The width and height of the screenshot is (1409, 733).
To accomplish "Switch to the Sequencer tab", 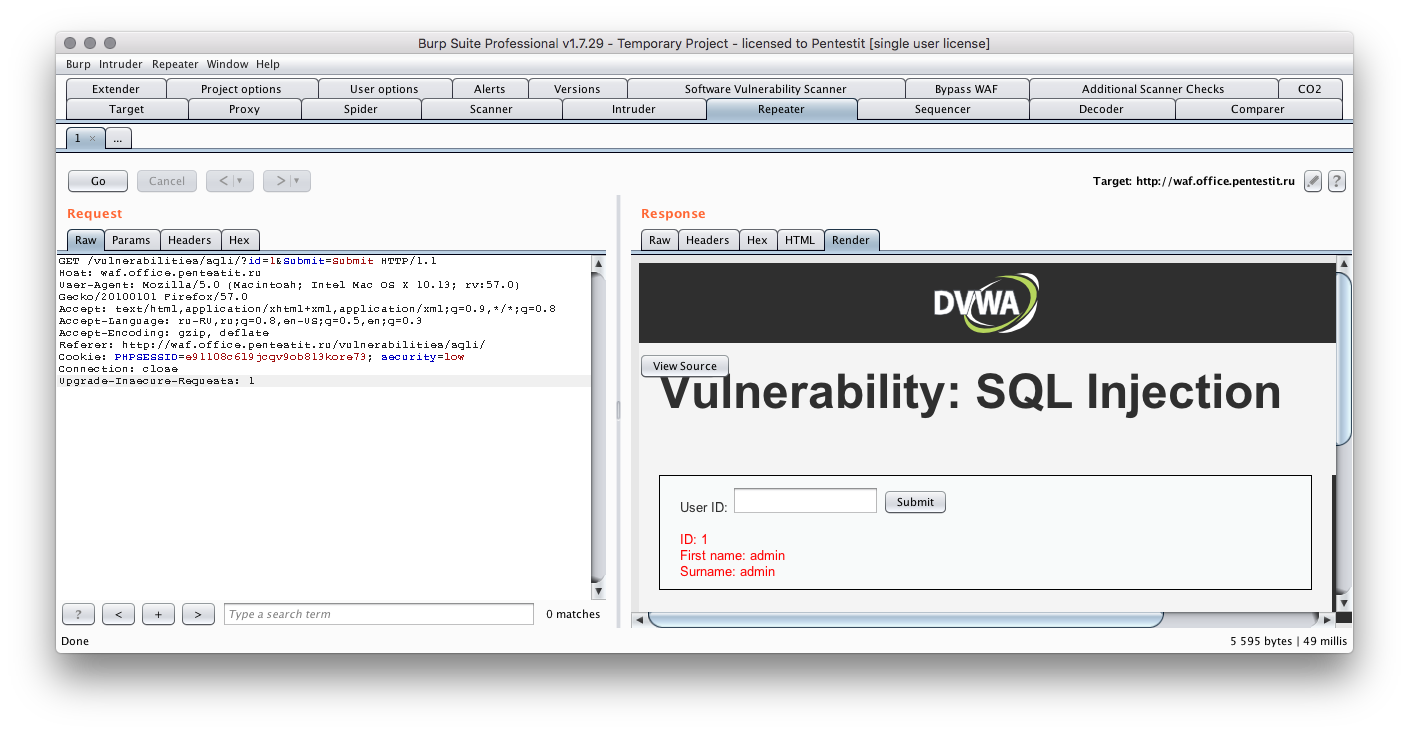I will (x=943, y=109).
